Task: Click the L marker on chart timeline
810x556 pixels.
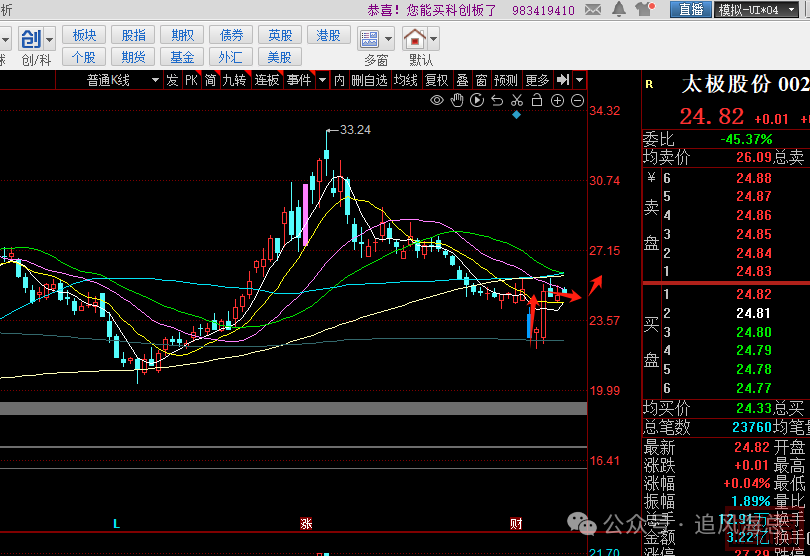Action: pyautogui.click(x=116, y=524)
